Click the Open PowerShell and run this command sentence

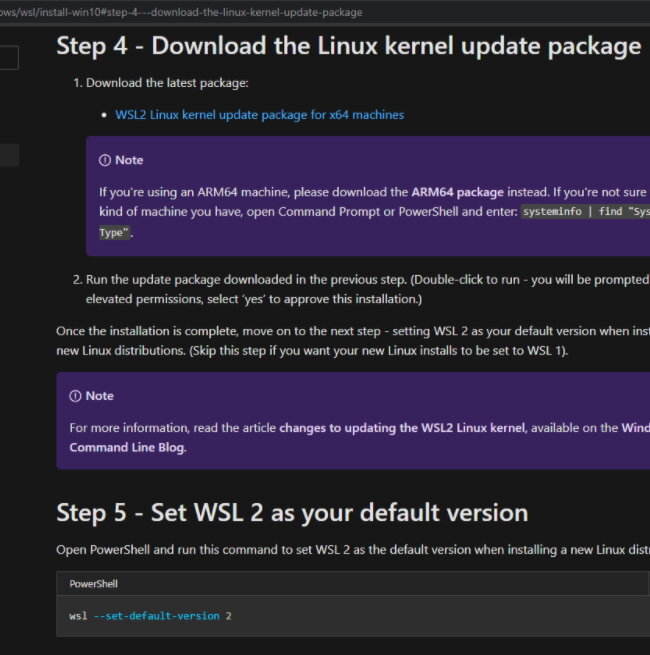(x=353, y=550)
